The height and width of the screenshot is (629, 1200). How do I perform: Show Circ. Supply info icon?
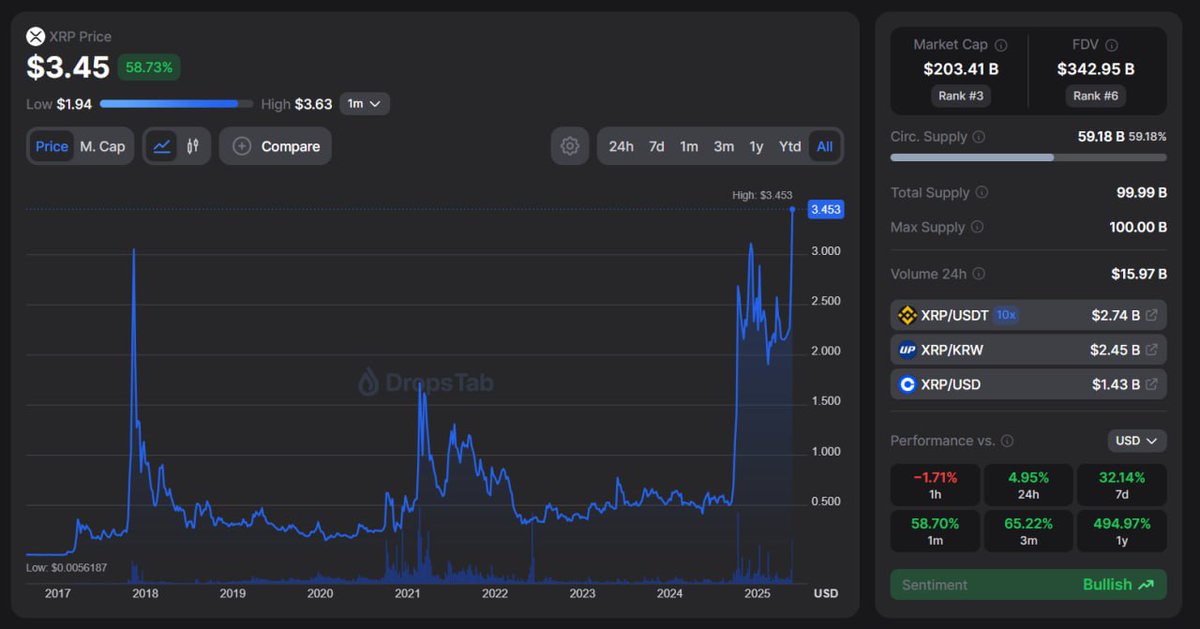click(979, 137)
